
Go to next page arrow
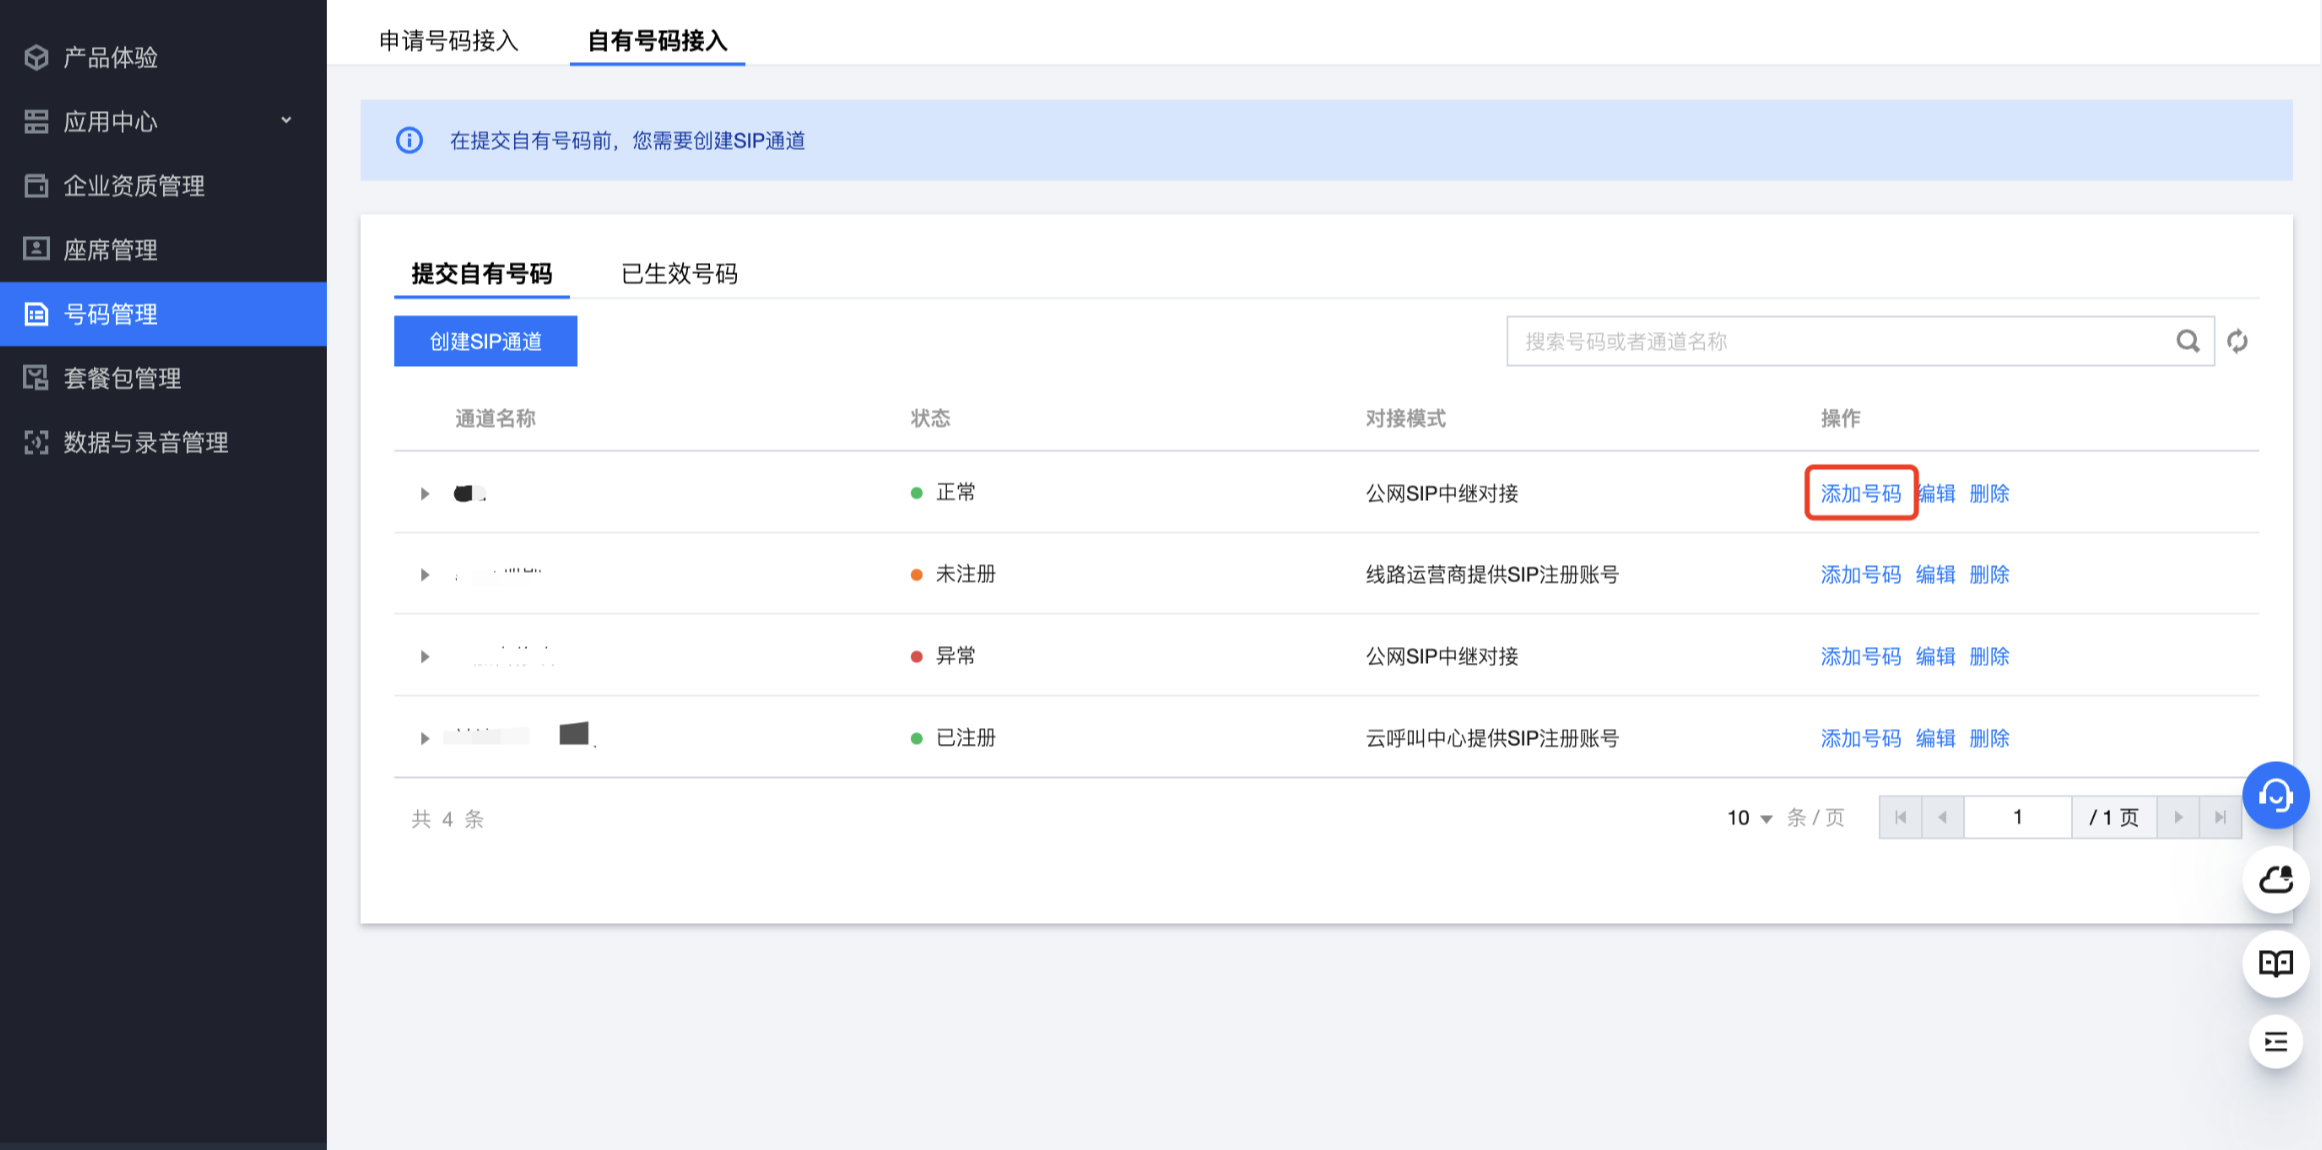click(x=2178, y=817)
